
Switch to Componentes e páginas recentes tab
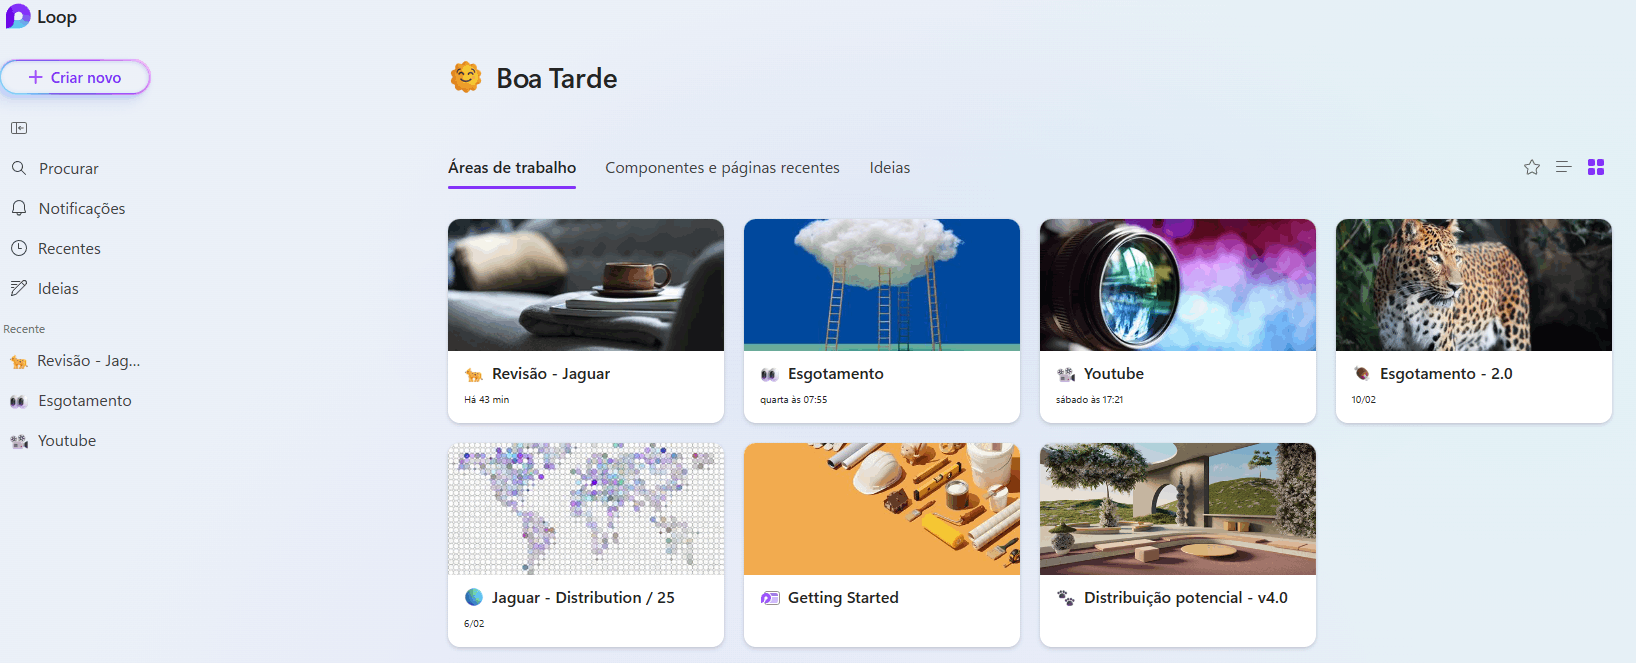(x=722, y=168)
